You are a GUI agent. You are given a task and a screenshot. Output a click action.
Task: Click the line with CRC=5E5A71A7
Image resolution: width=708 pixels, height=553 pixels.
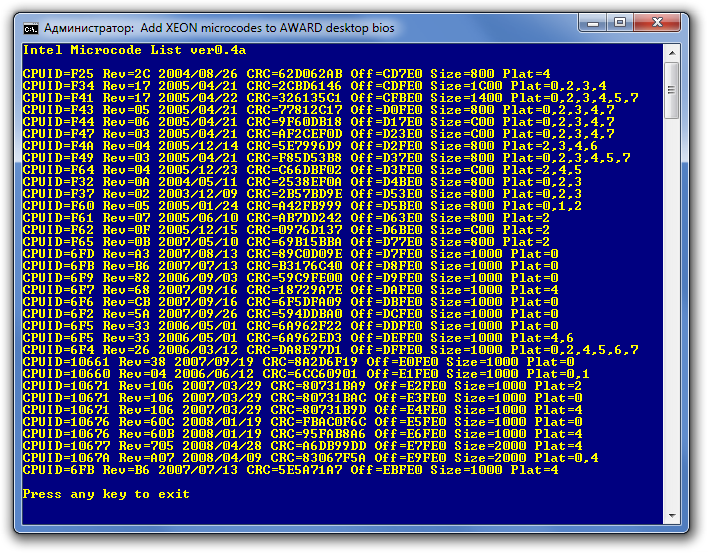click(290, 470)
